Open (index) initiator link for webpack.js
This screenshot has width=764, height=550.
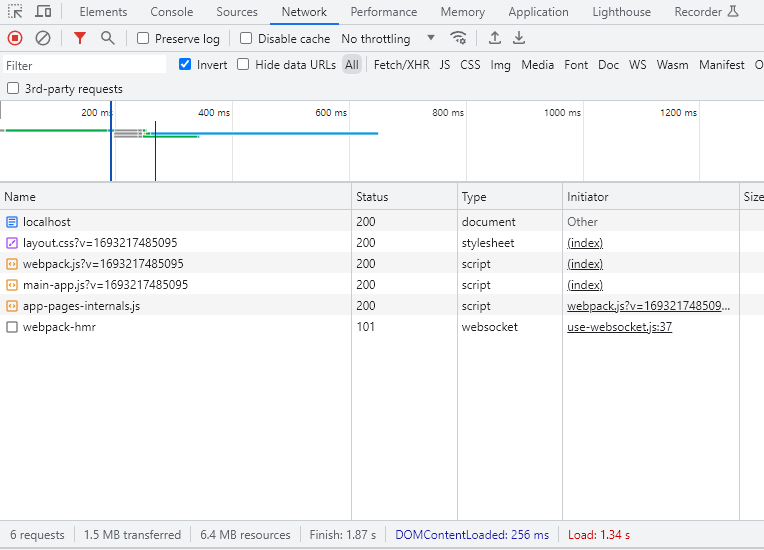tap(585, 264)
